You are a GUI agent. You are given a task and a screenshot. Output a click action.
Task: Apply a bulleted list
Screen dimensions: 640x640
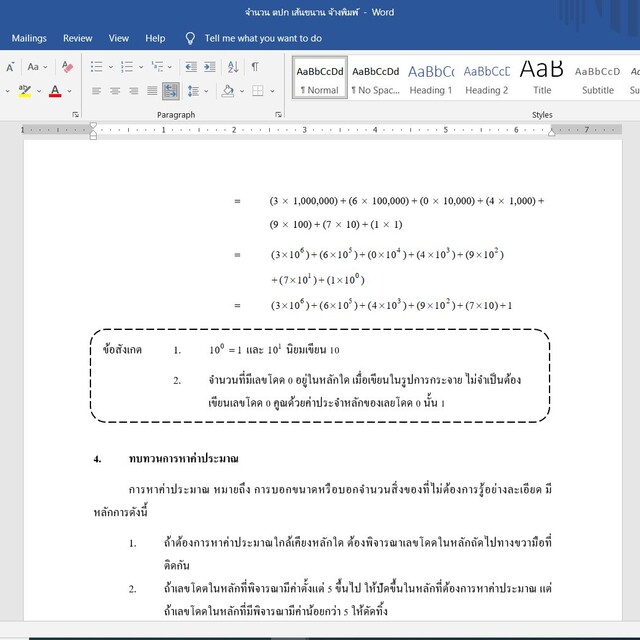click(x=97, y=67)
